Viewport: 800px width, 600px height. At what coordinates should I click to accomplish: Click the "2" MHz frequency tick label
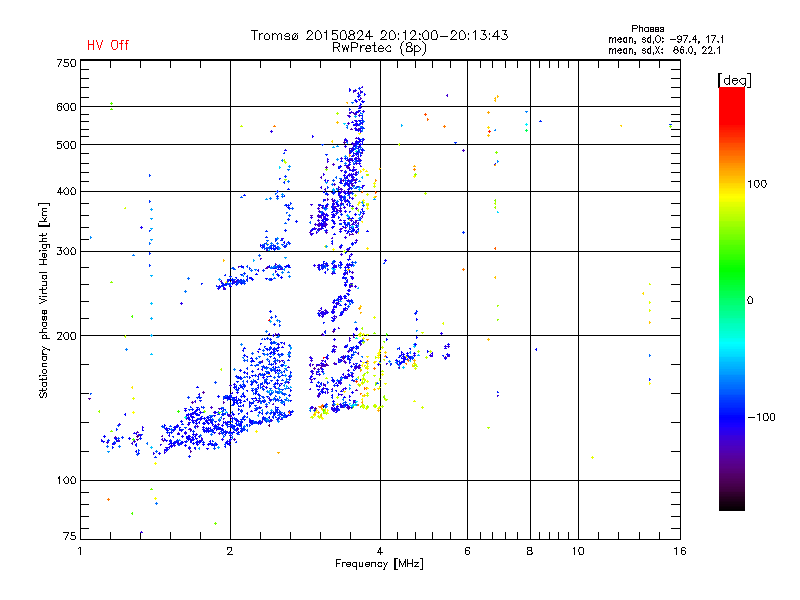[x=230, y=551]
